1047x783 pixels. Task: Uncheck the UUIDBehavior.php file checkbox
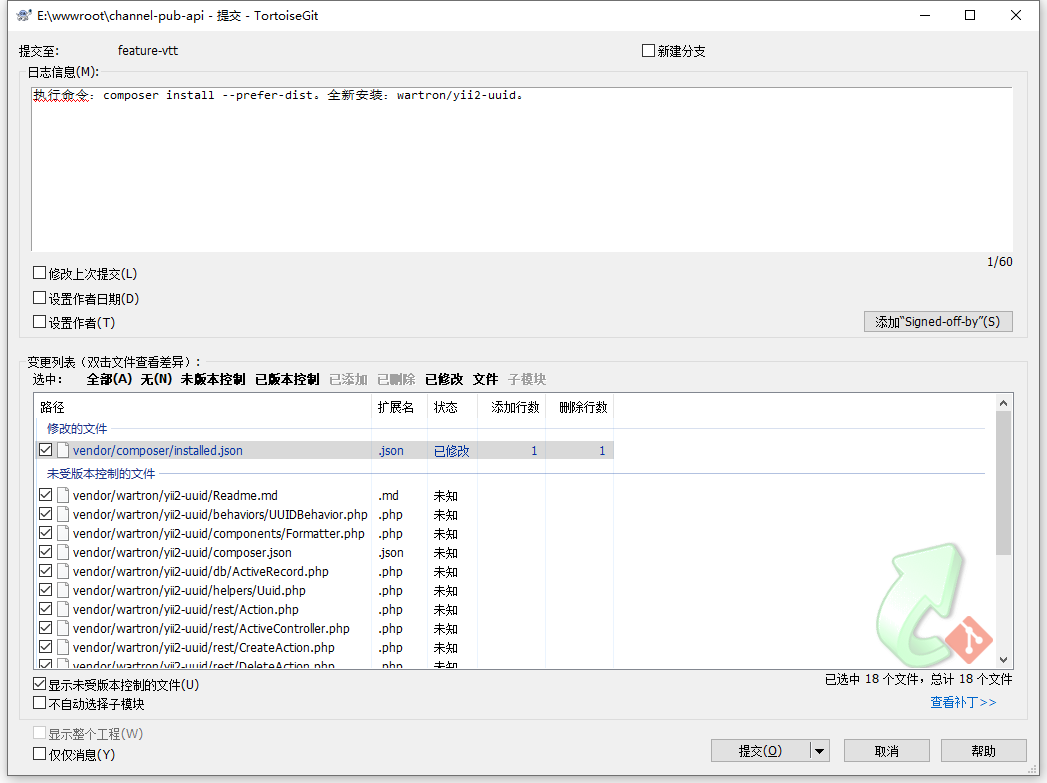pyautogui.click(x=45, y=514)
